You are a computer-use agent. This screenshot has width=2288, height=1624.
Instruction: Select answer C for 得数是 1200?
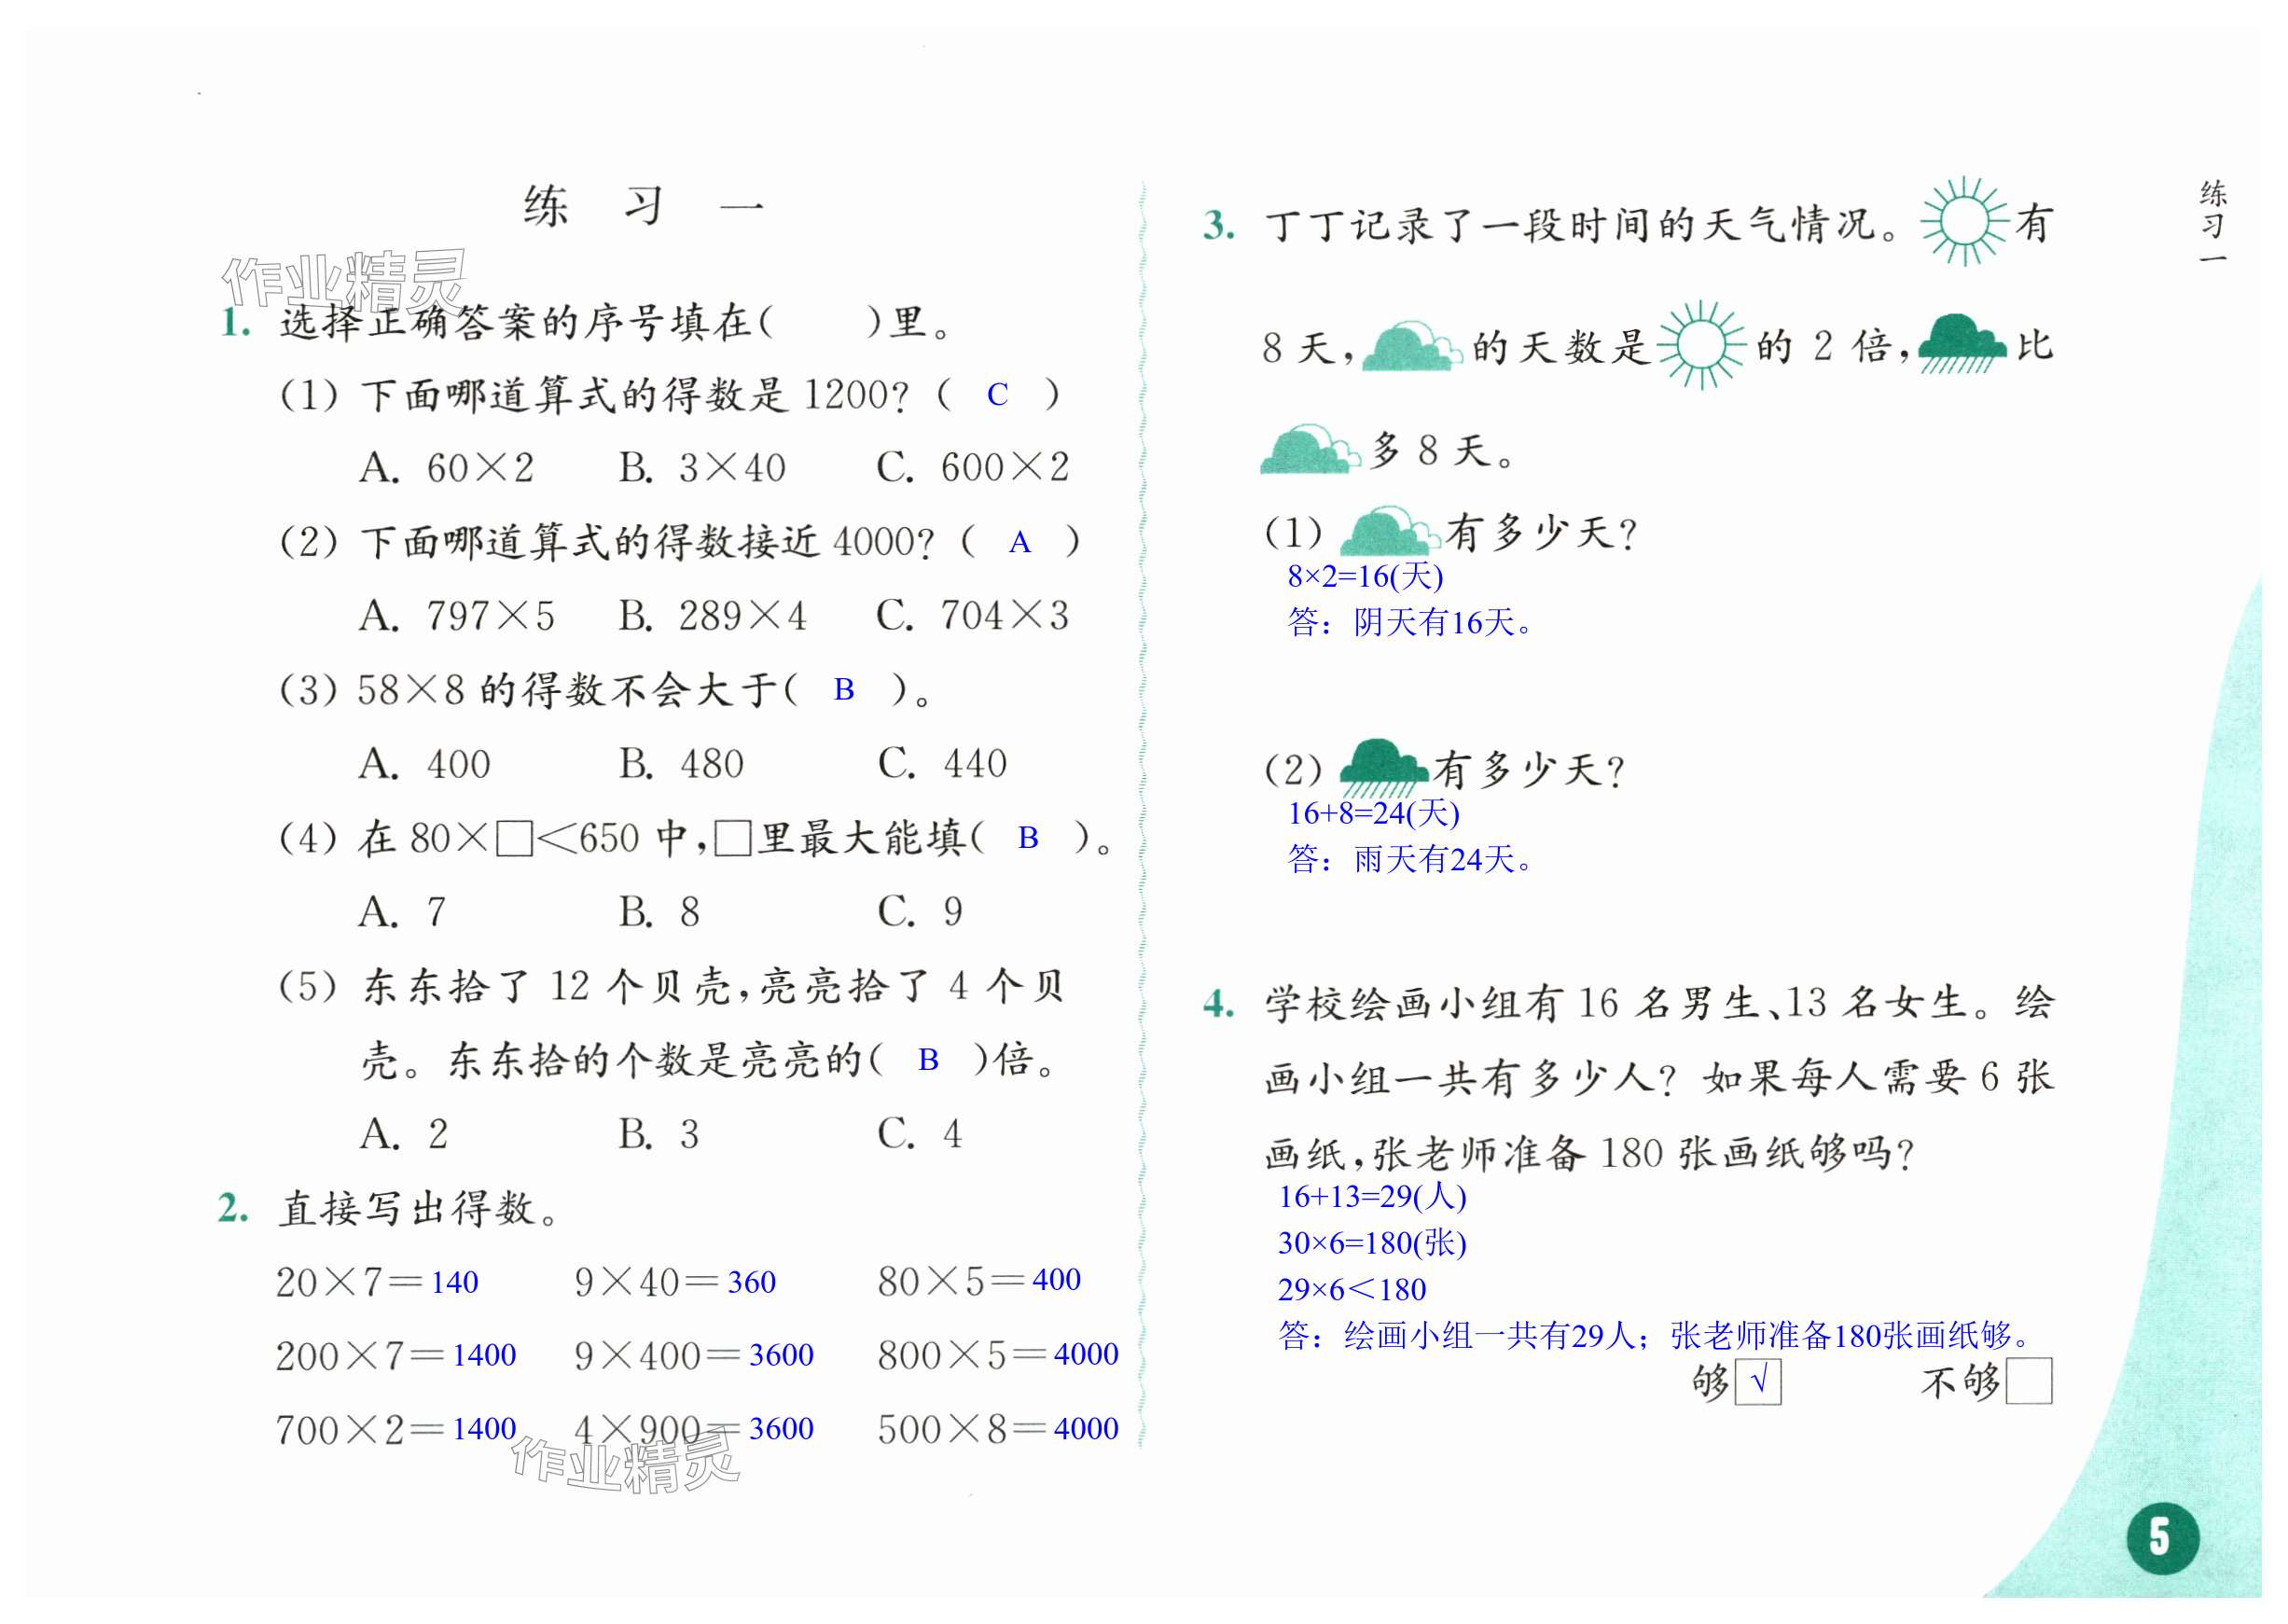click(x=997, y=395)
